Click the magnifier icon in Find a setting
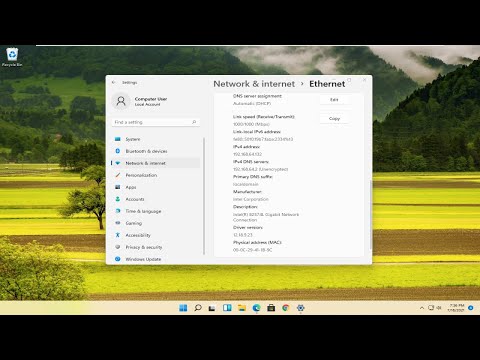Image resolution: width=480 pixels, height=360 pixels. click(194, 122)
